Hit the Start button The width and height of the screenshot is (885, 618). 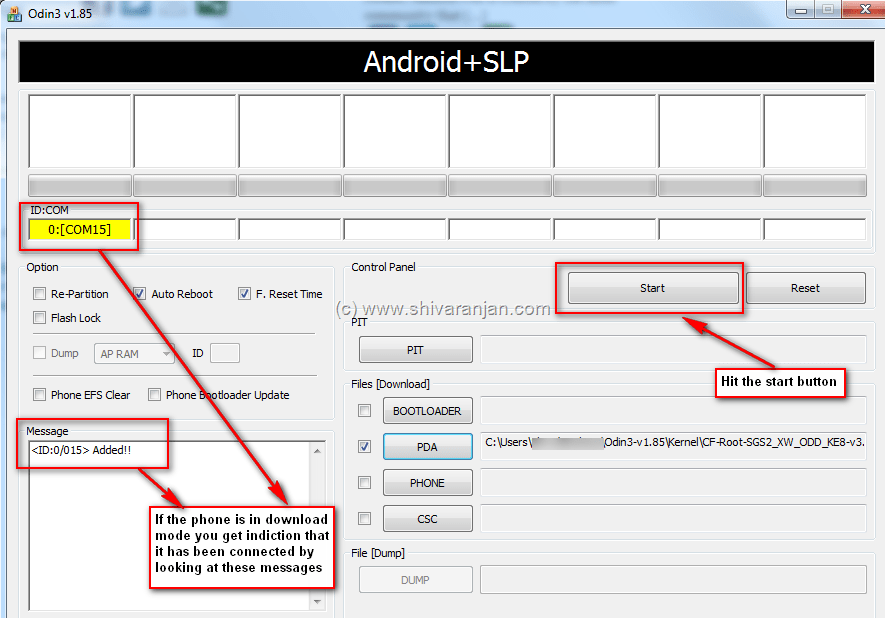pyautogui.click(x=653, y=288)
